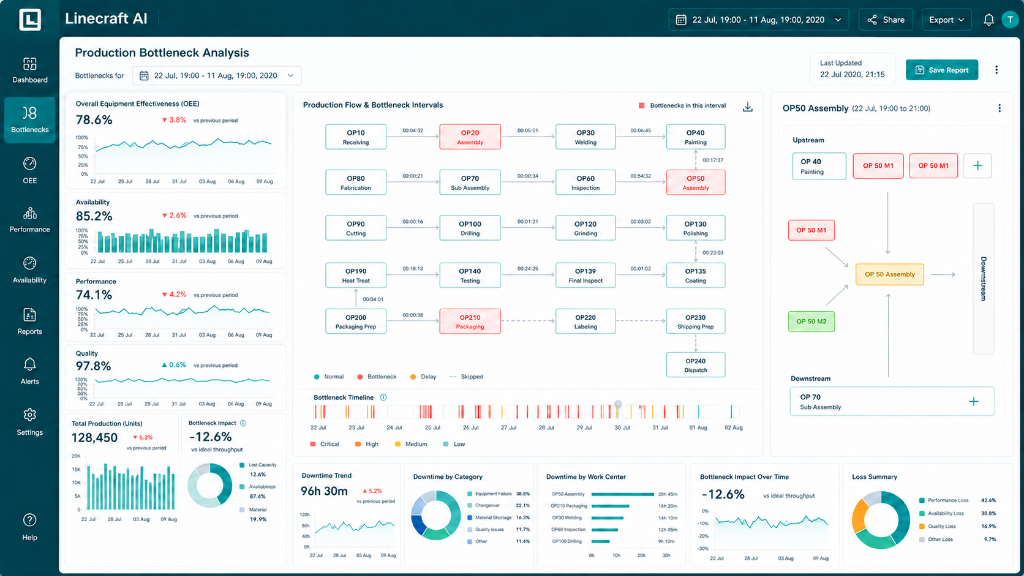Viewport: 1024px width, 576px height.
Task: Add an upstream node with plus button
Action: (978, 165)
